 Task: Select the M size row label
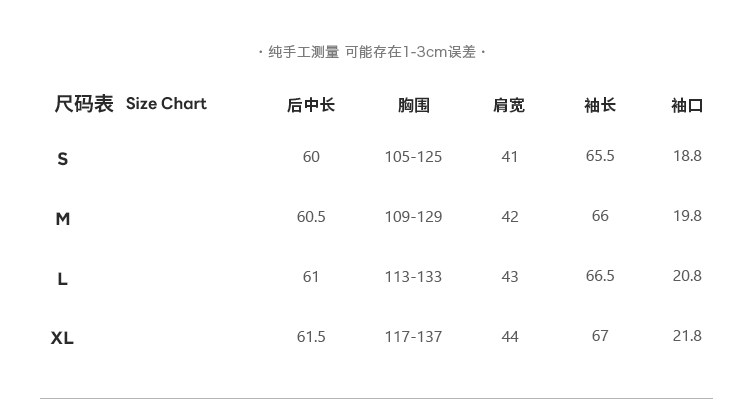point(63,219)
